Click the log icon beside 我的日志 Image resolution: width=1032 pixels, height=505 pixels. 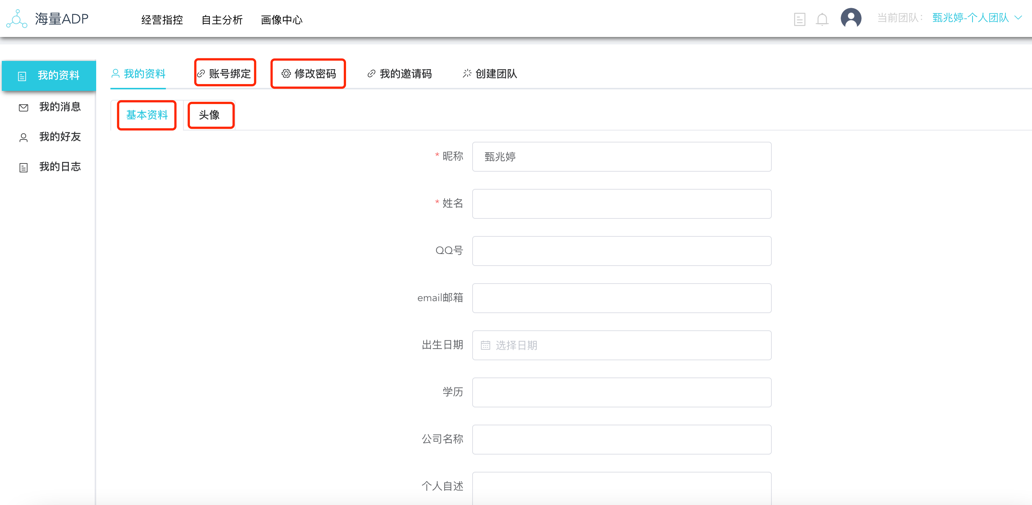click(x=24, y=167)
